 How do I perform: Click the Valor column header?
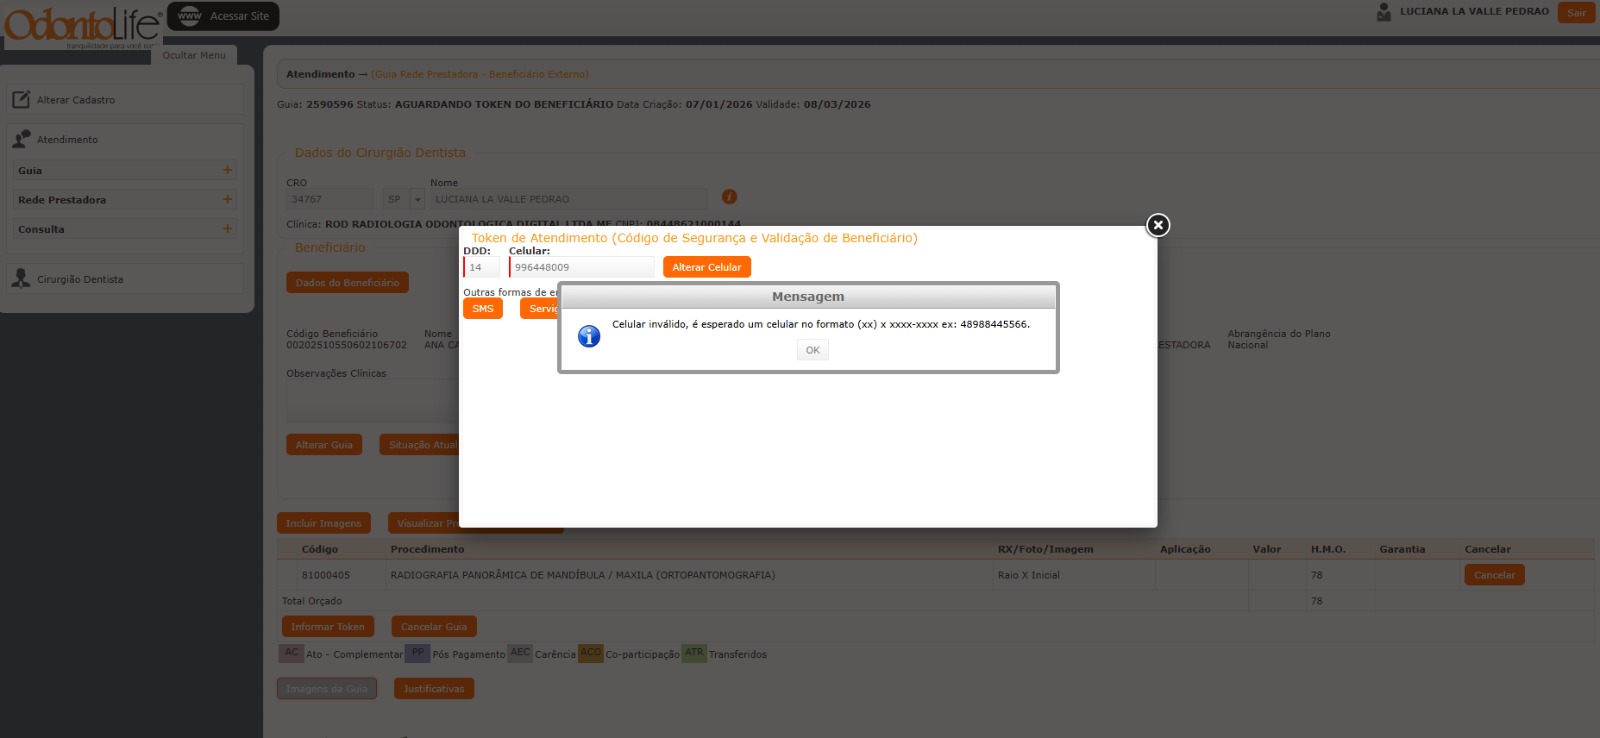[1267, 549]
